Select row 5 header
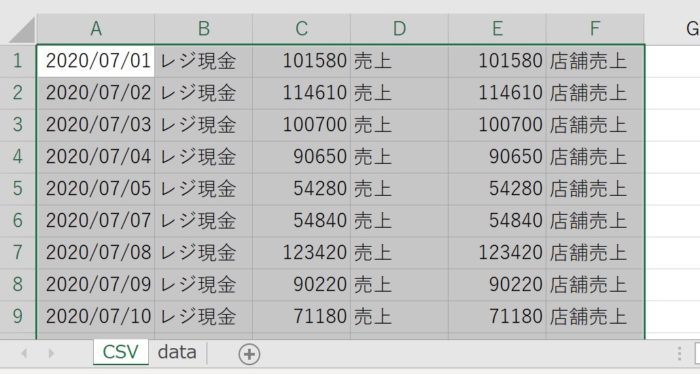700x374 pixels. (18, 189)
